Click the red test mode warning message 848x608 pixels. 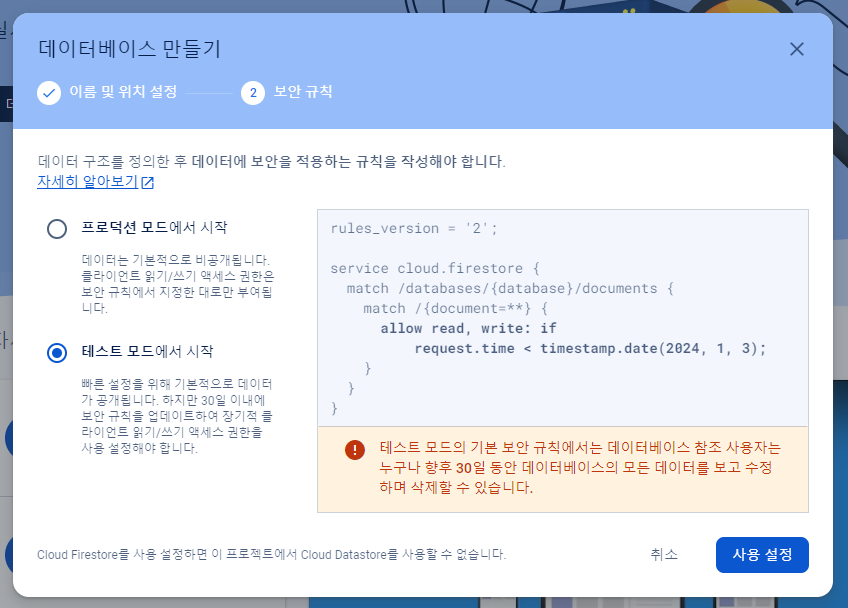580,467
